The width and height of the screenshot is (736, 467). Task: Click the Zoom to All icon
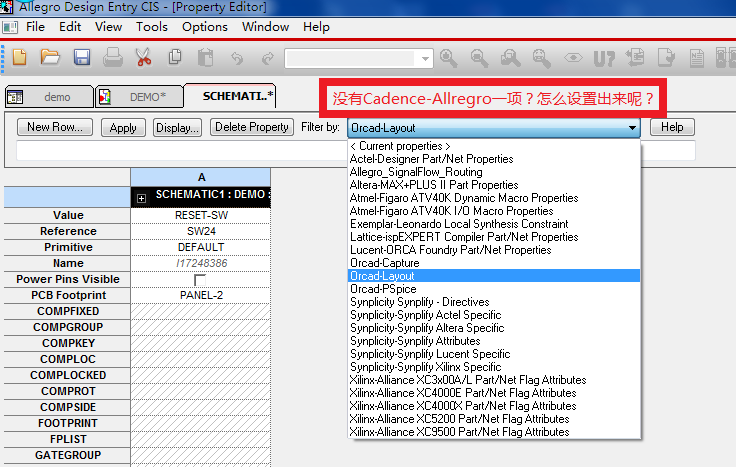(541, 58)
